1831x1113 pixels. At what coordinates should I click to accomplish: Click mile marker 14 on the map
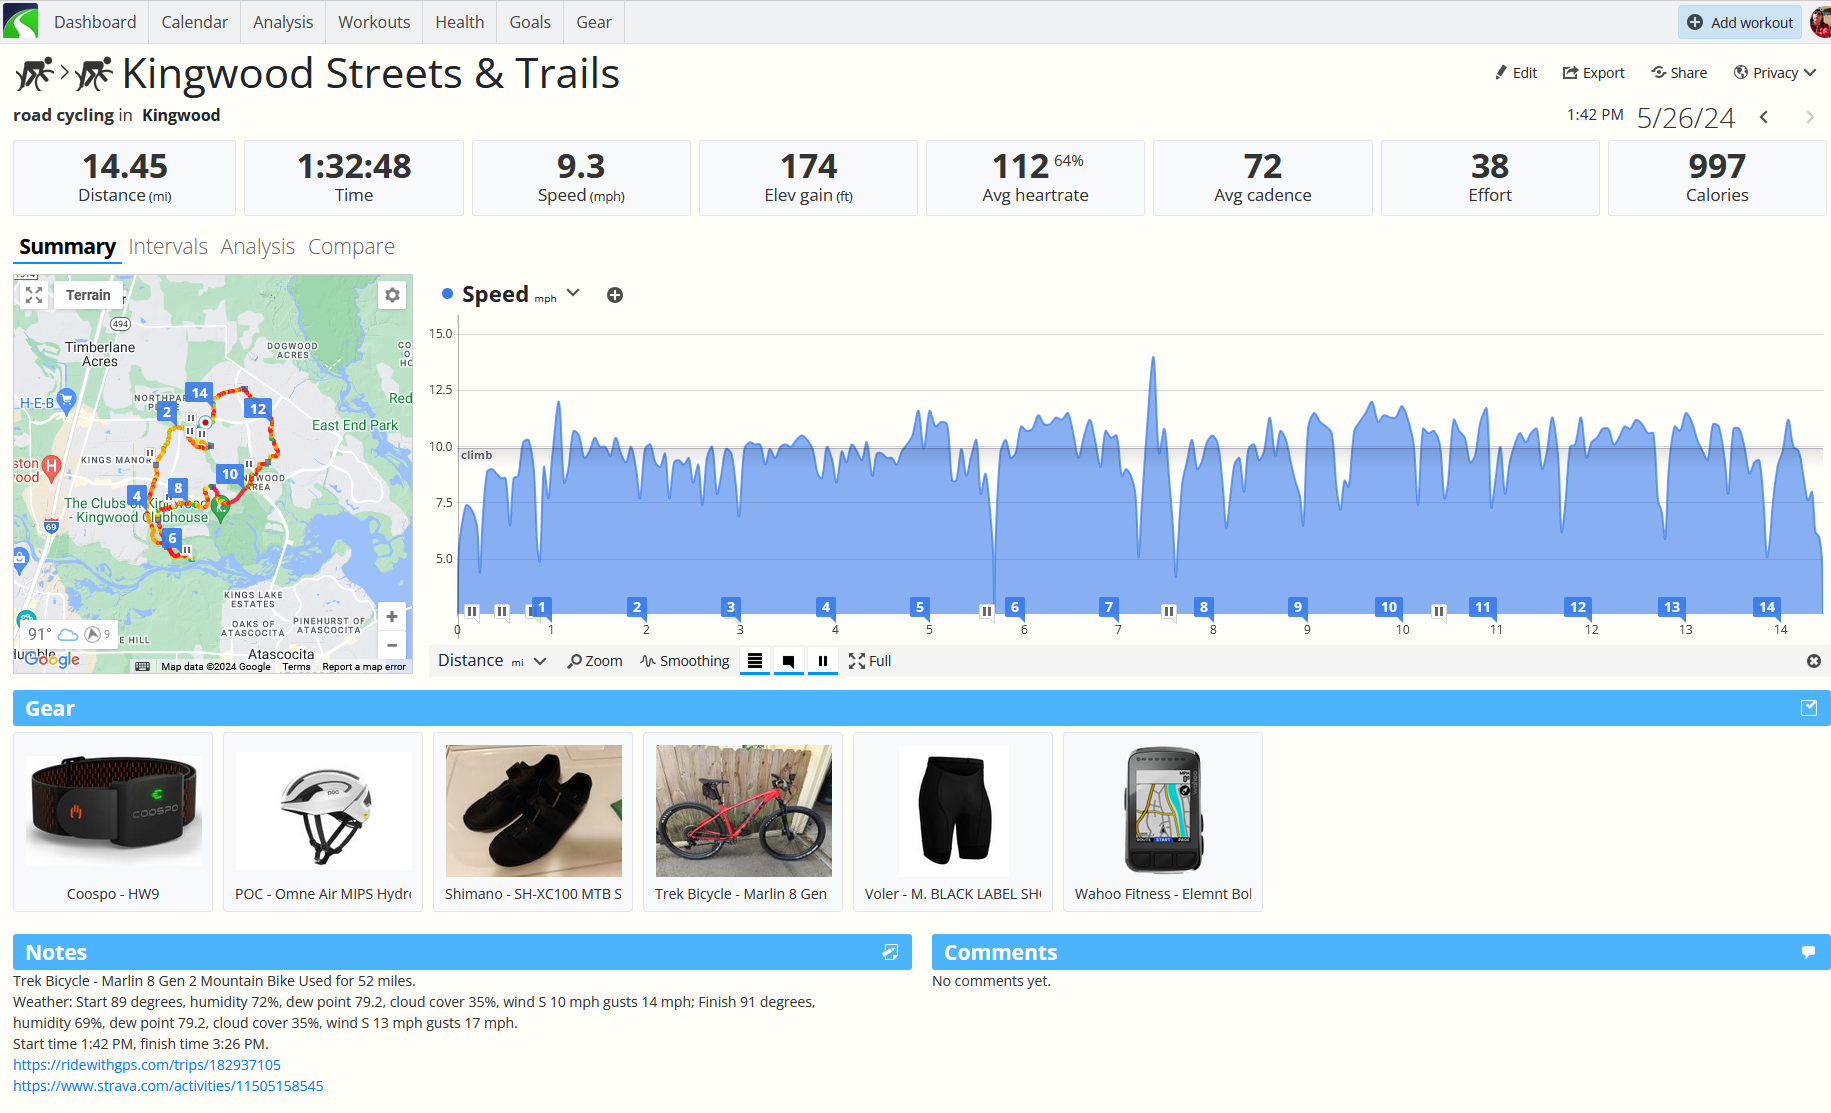[200, 393]
